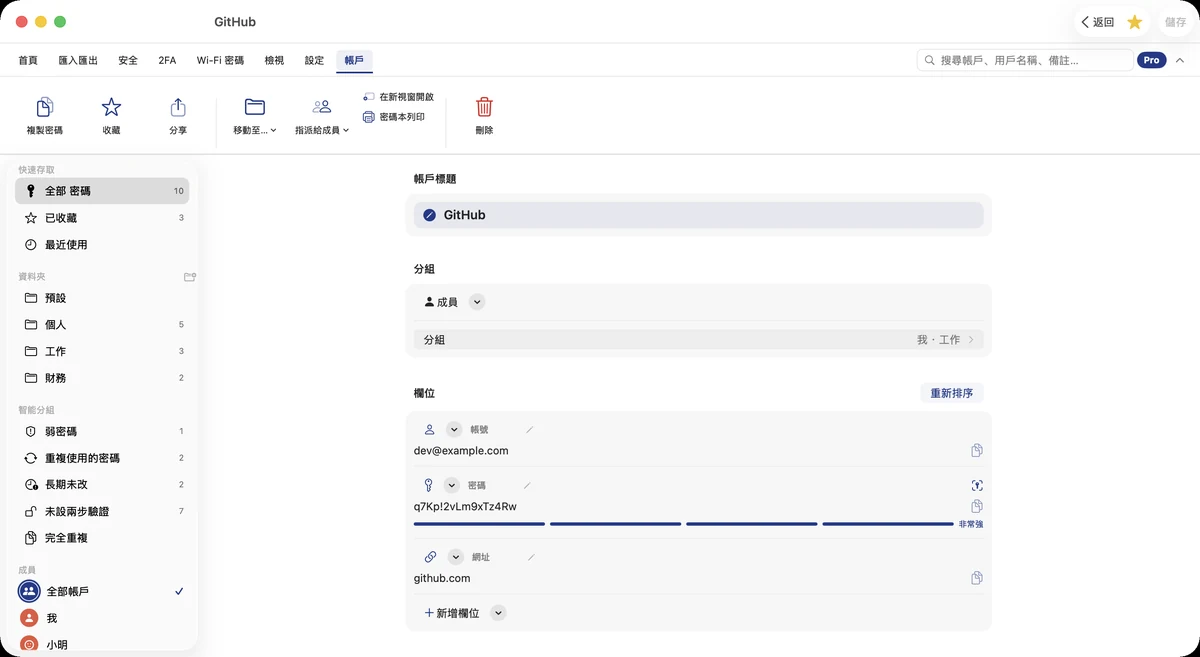Click the new folder icon beside 資料夾
Image resolution: width=1200 pixels, height=657 pixels.
click(190, 276)
